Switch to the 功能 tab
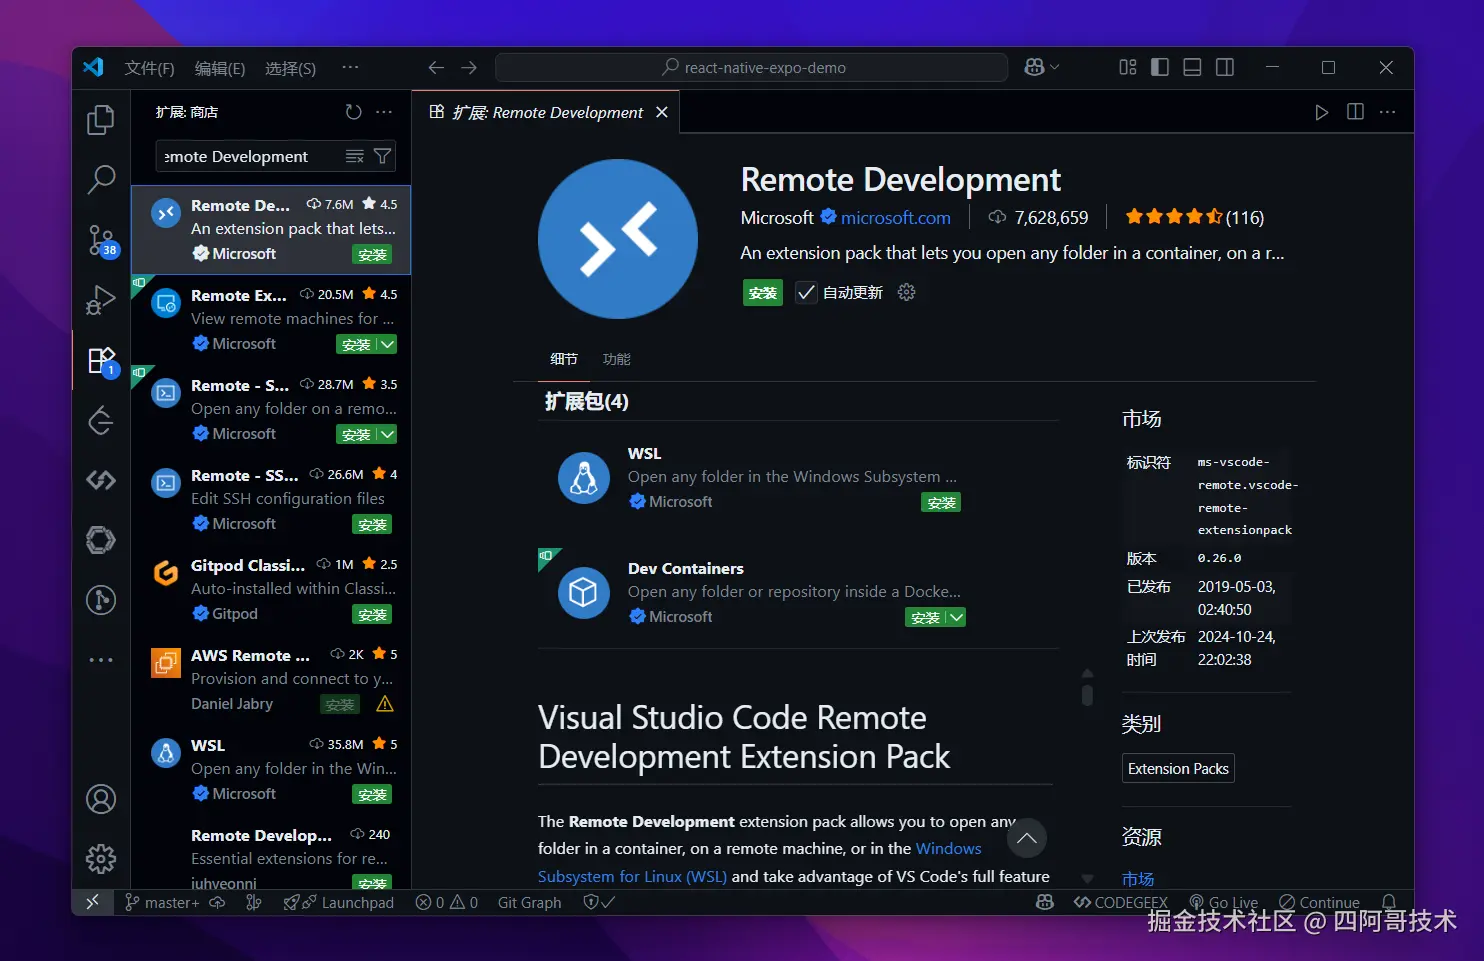 (x=617, y=359)
